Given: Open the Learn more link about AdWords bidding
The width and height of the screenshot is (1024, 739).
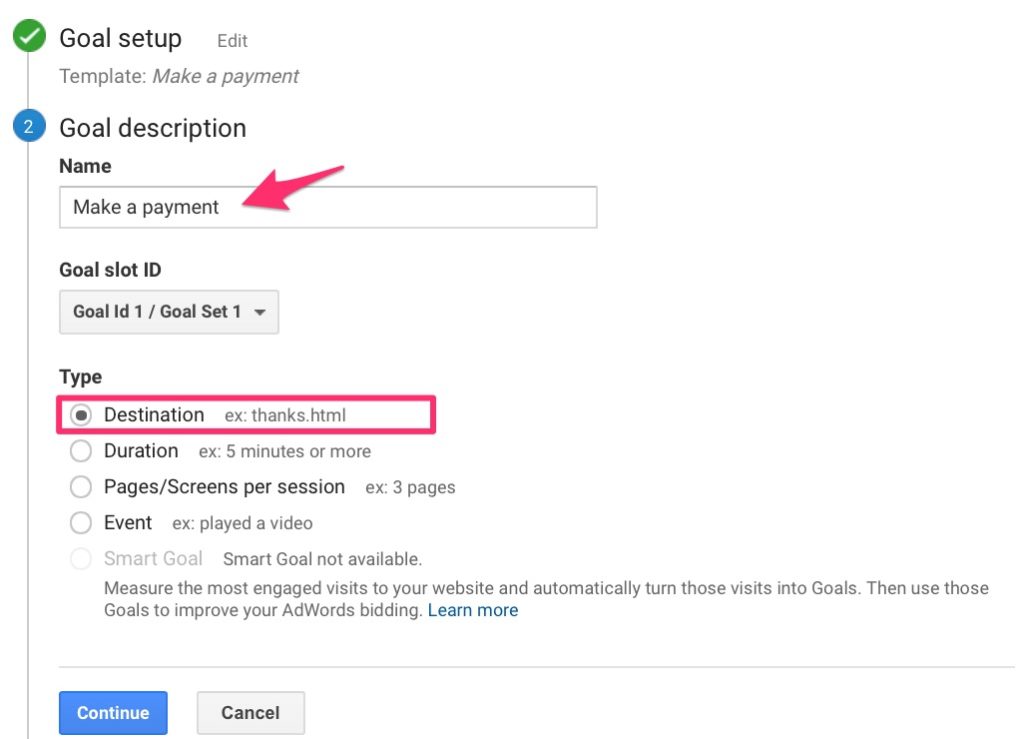Looking at the screenshot, I should pos(473,610).
